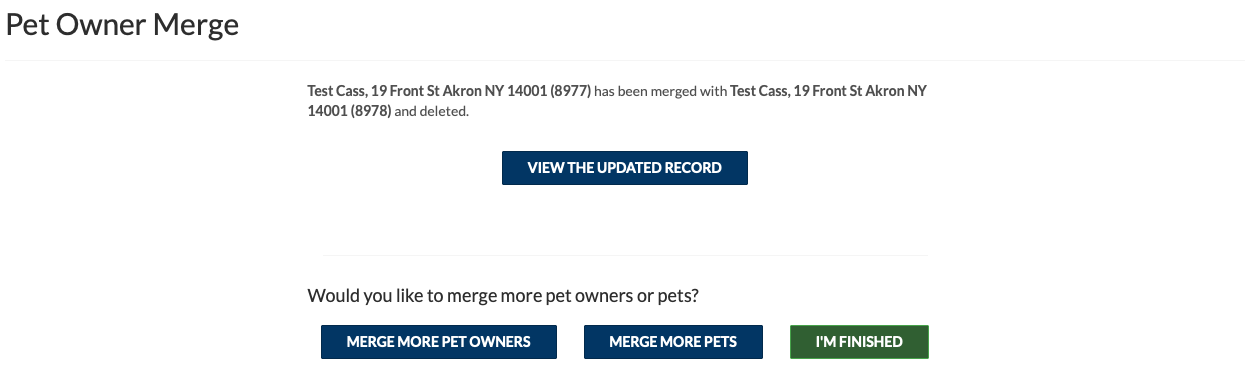
Task: Click the word "Pet" in page title
Action: pos(27,25)
